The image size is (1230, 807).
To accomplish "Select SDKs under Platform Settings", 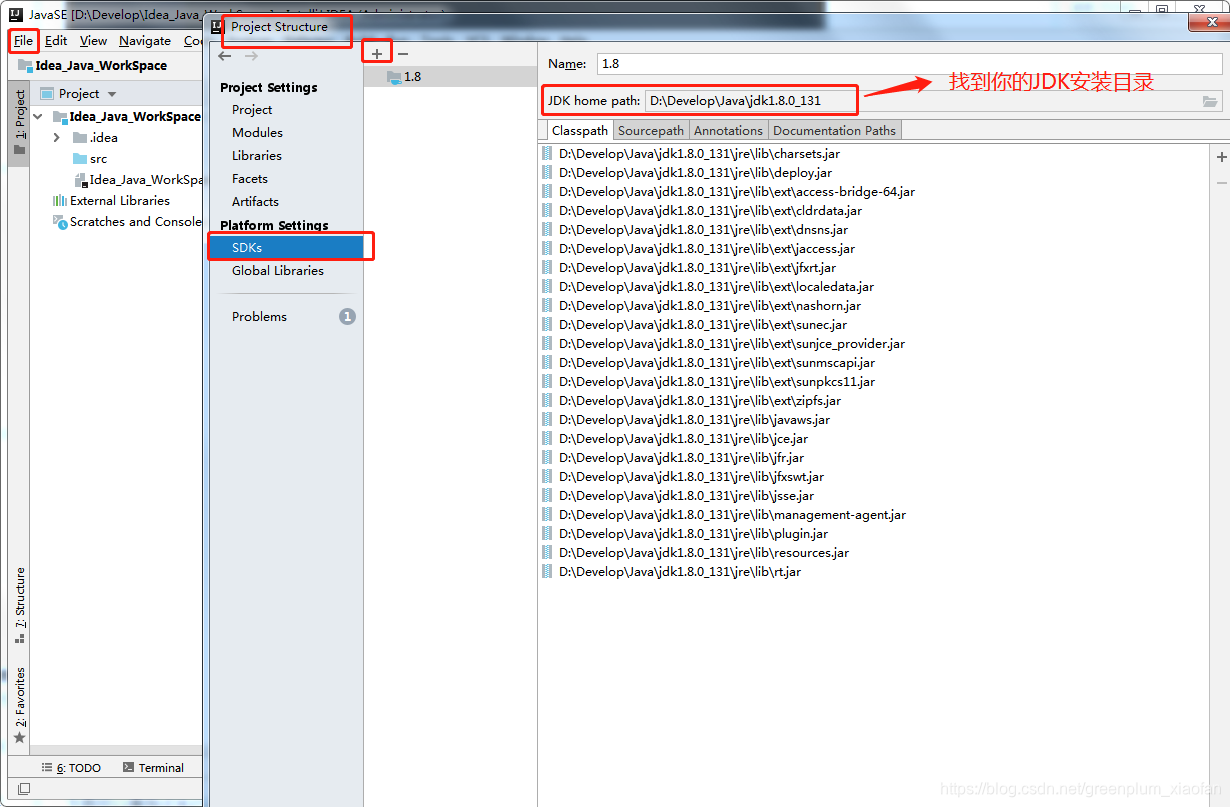I will coord(286,247).
